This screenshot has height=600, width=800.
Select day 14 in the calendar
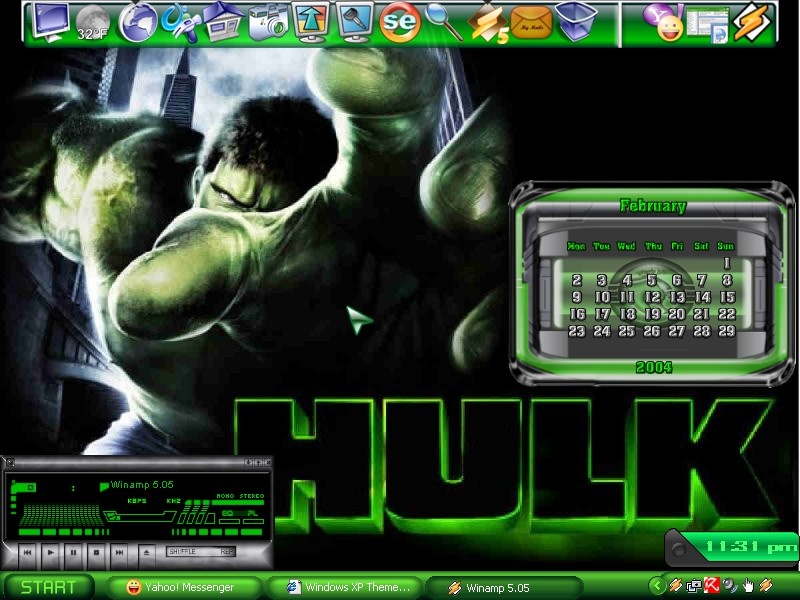tap(703, 297)
